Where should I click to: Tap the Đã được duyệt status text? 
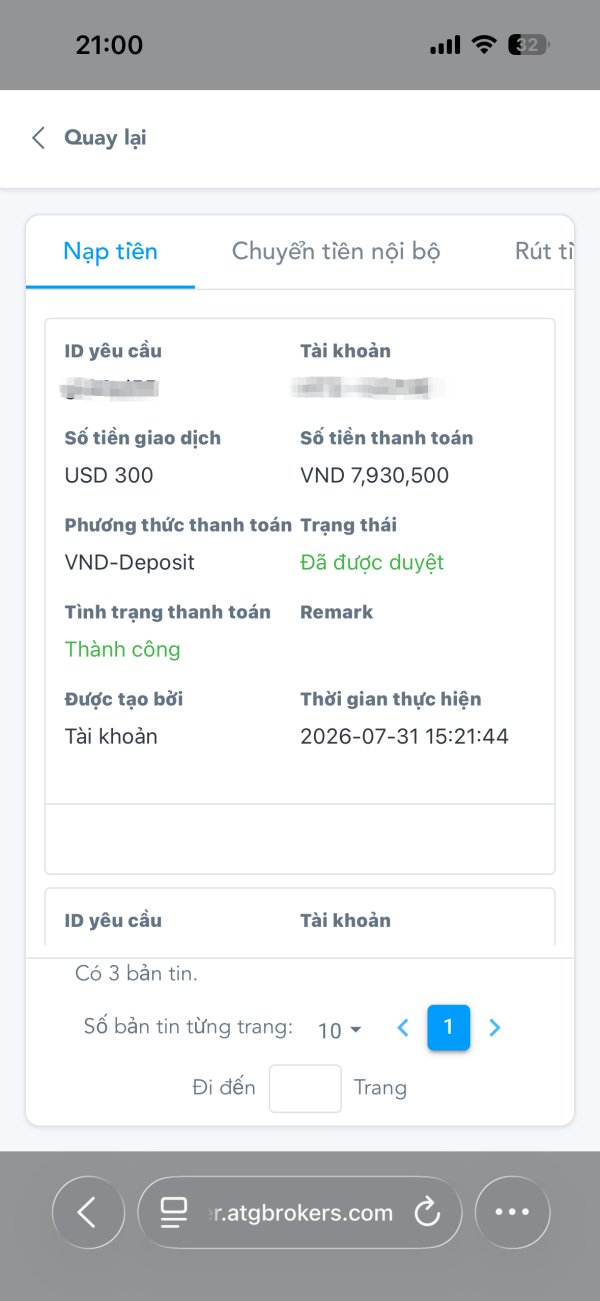(372, 562)
